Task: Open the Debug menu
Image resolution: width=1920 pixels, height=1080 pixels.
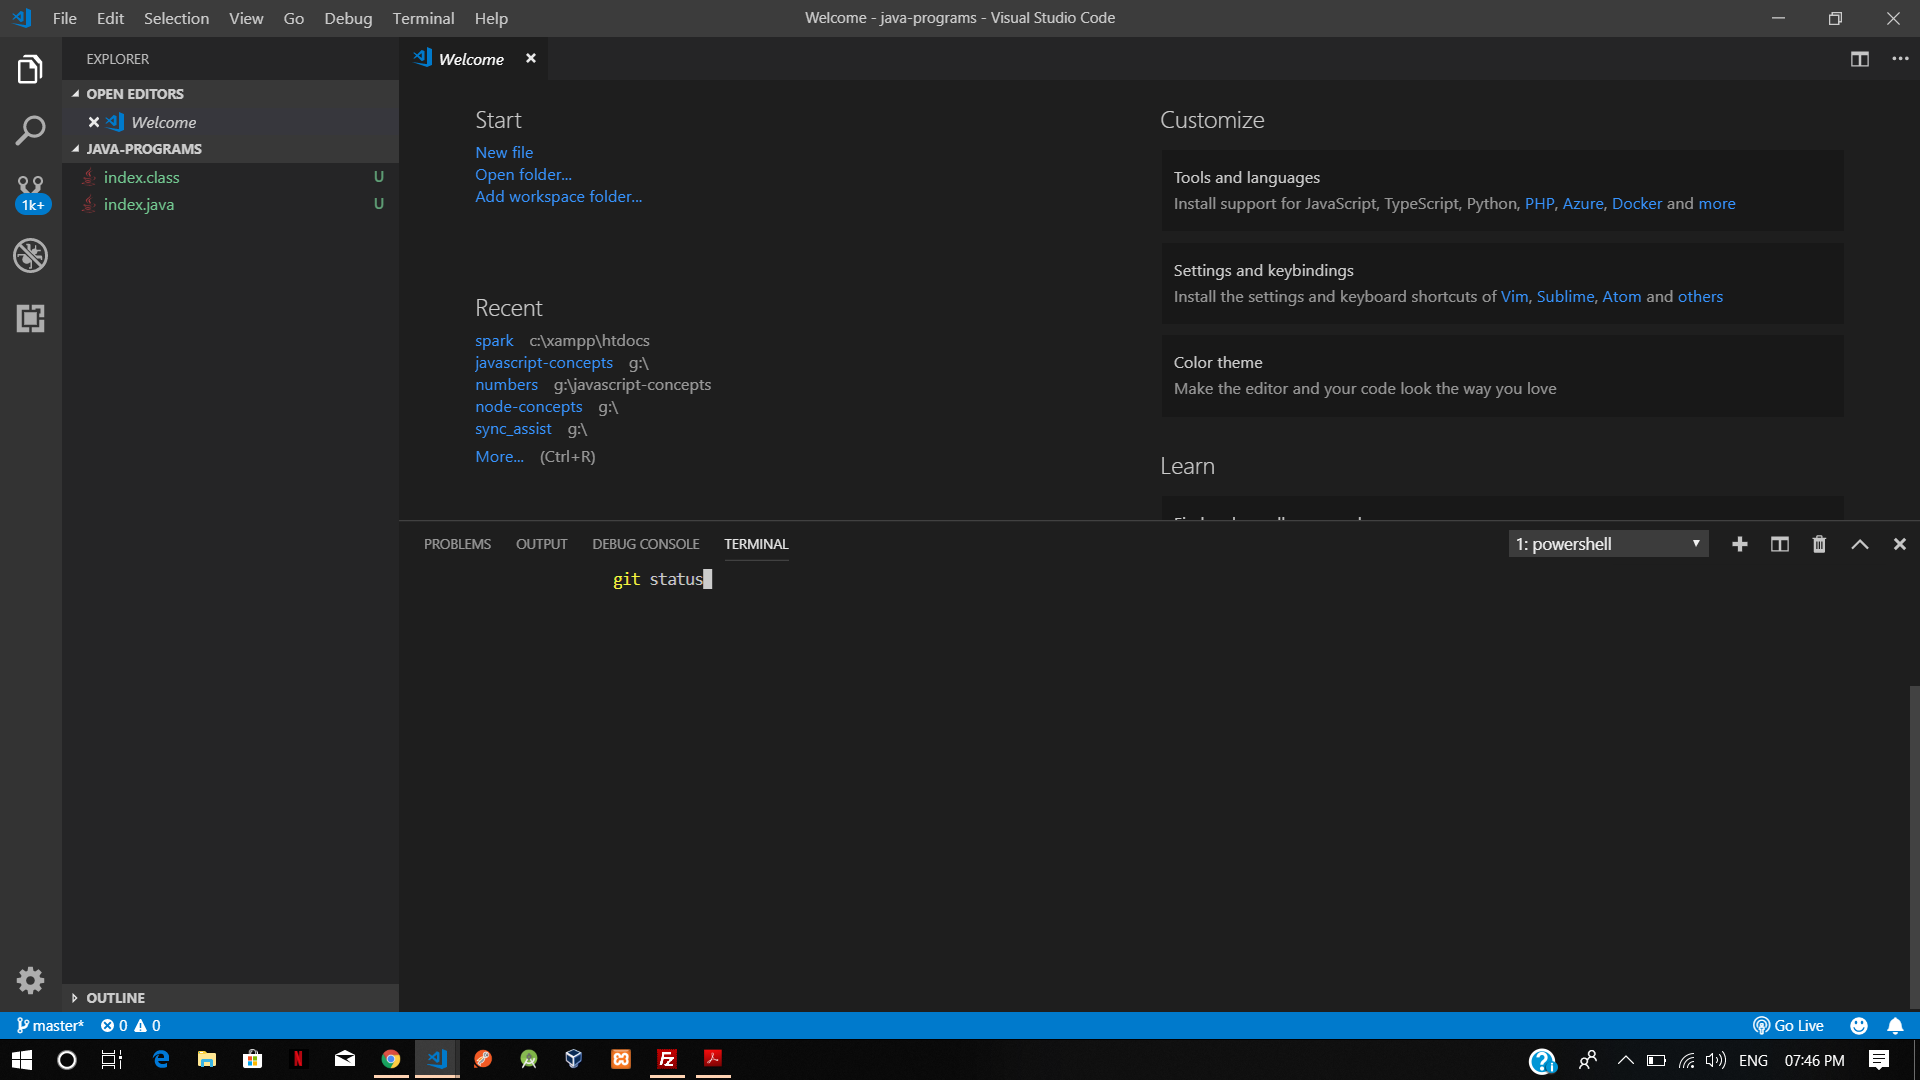Action: (348, 18)
